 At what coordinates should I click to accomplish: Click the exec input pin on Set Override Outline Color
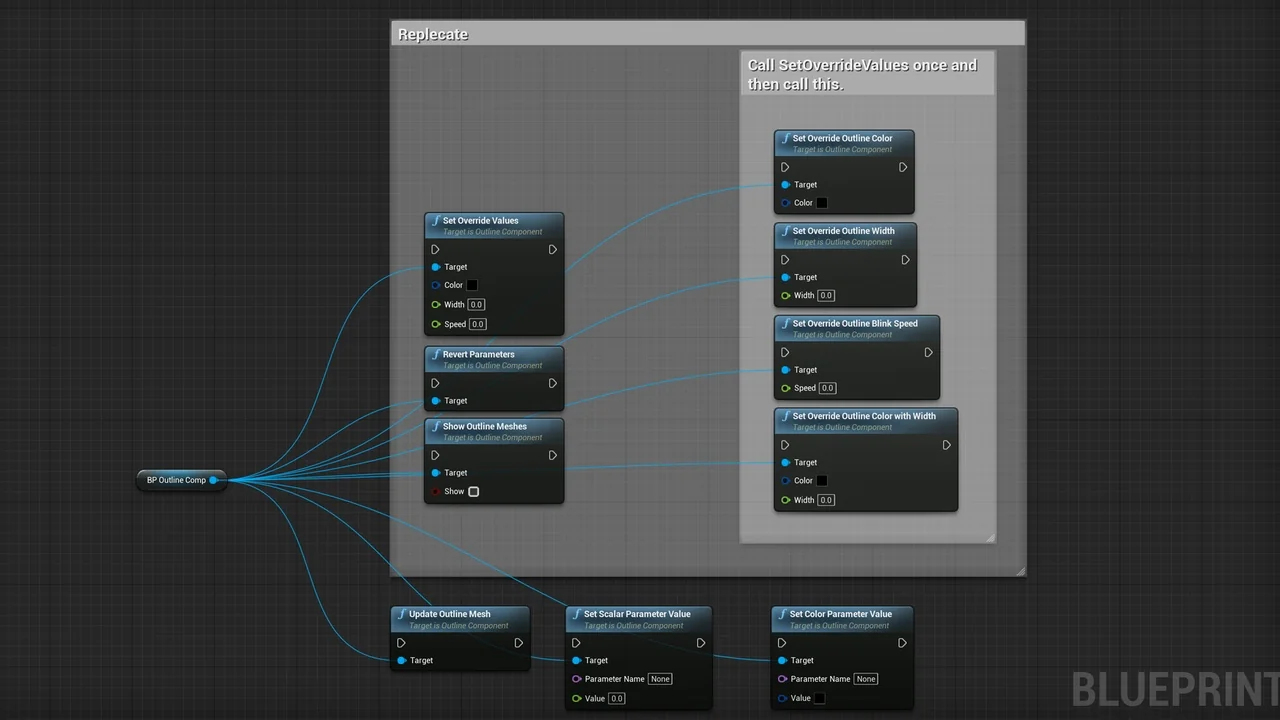point(784,167)
